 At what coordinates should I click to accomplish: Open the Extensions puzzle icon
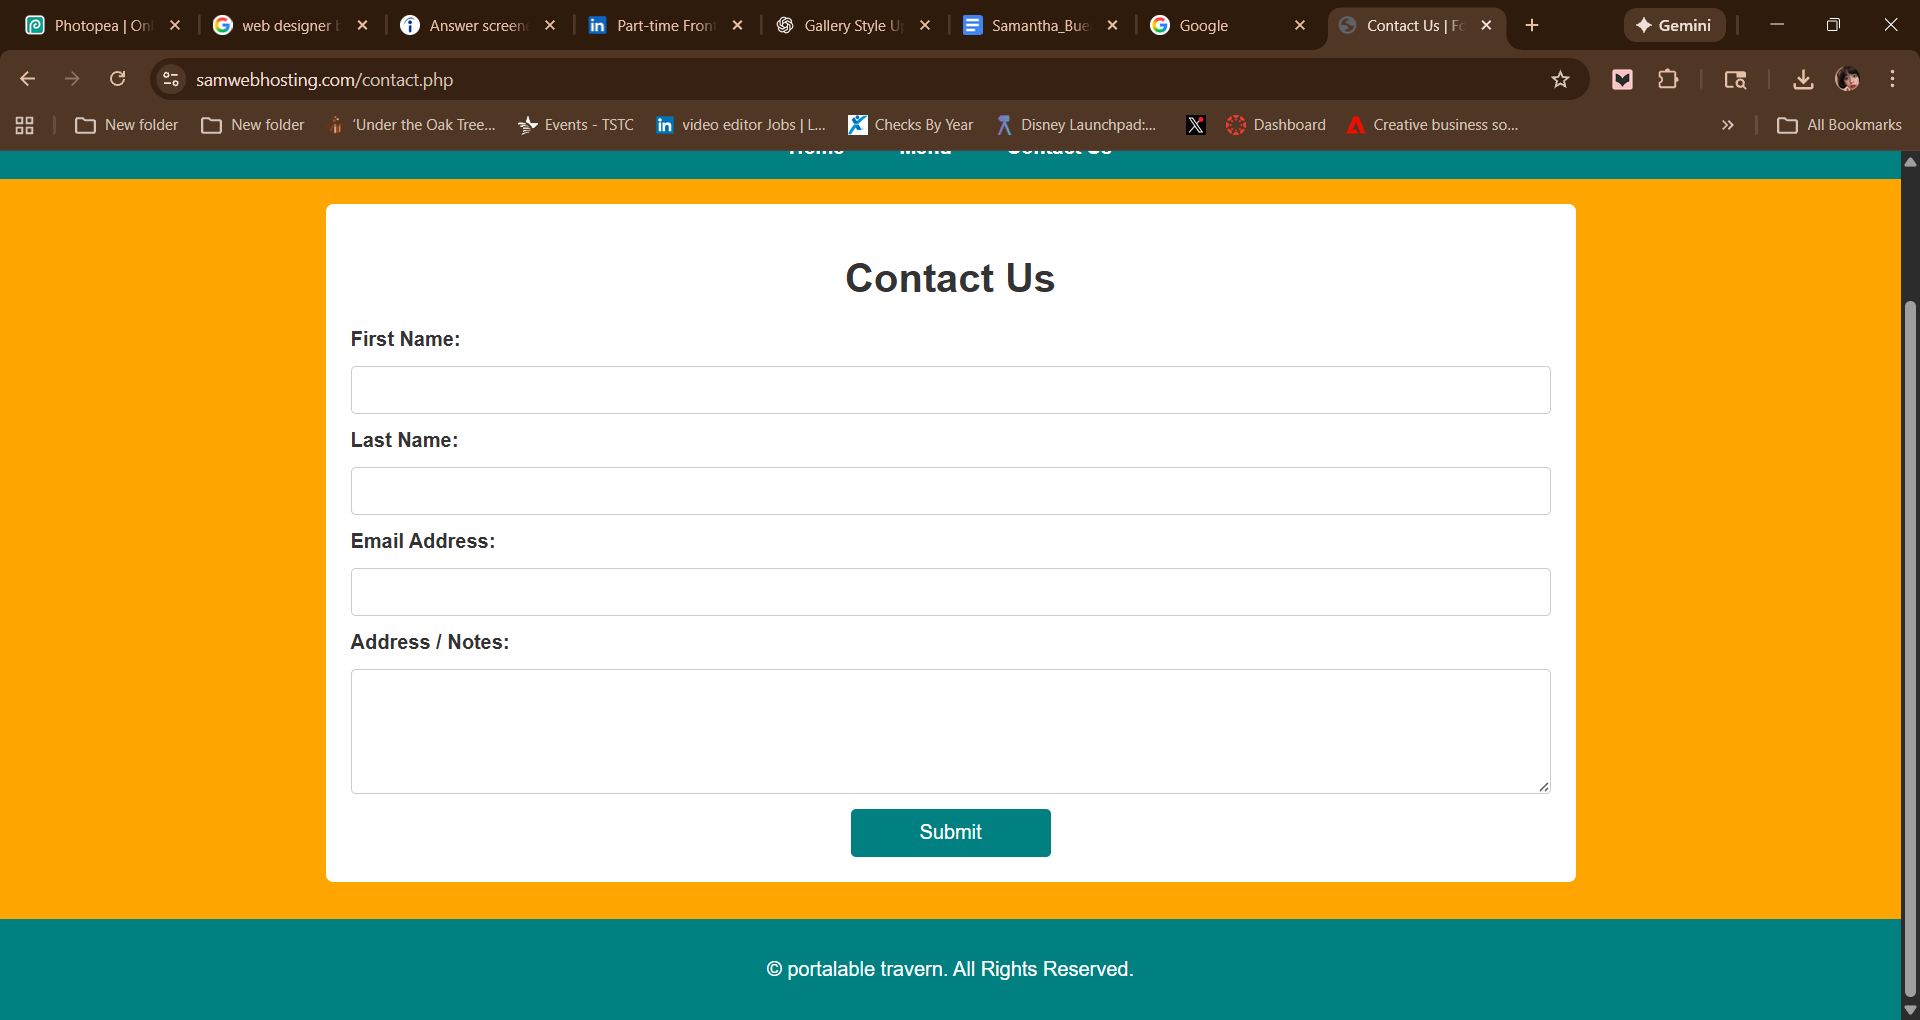[x=1668, y=79]
